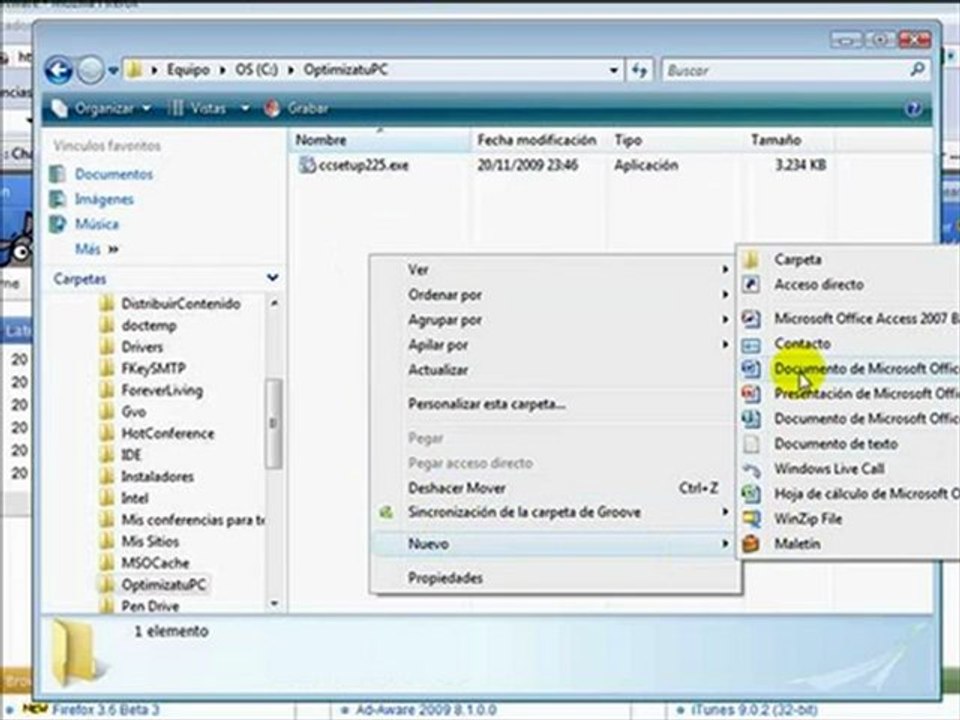The image size is (960, 720).
Task: Sort by the Tipo column header
Action: [677, 140]
